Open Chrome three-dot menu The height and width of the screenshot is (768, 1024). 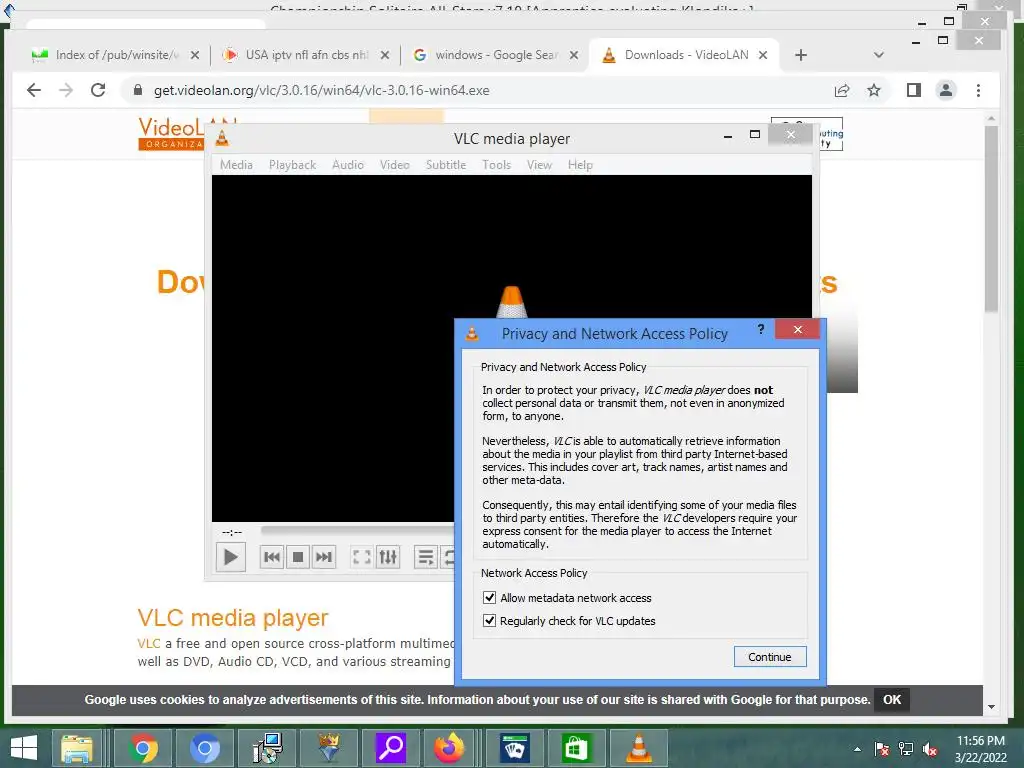(x=978, y=90)
